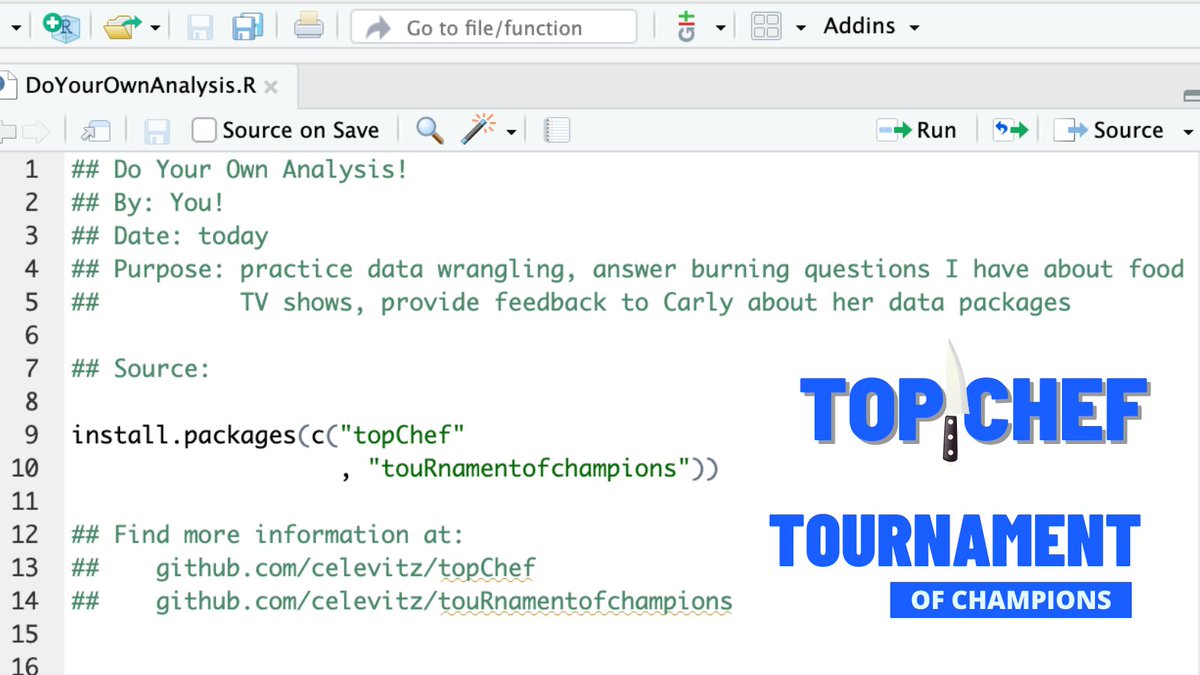The width and height of the screenshot is (1200, 675).
Task: Click line number 15 in the gutter
Action: [24, 634]
